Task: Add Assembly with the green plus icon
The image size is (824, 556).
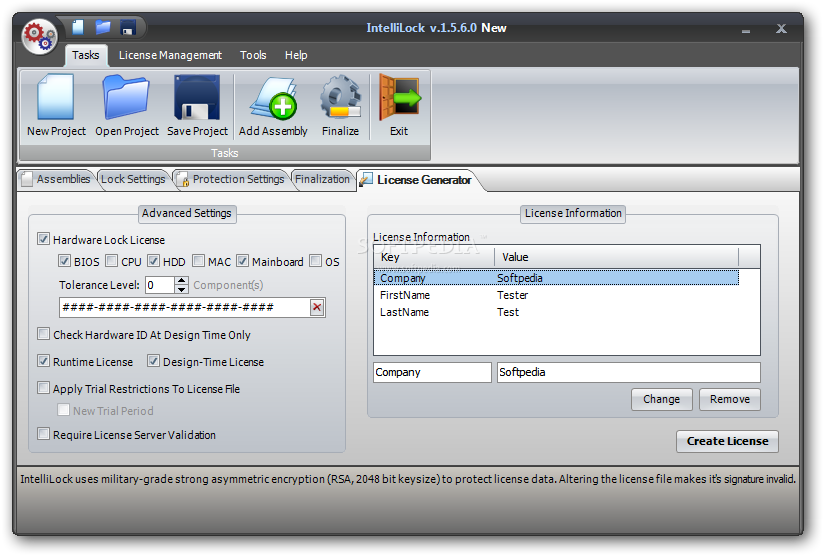Action: [x=273, y=106]
